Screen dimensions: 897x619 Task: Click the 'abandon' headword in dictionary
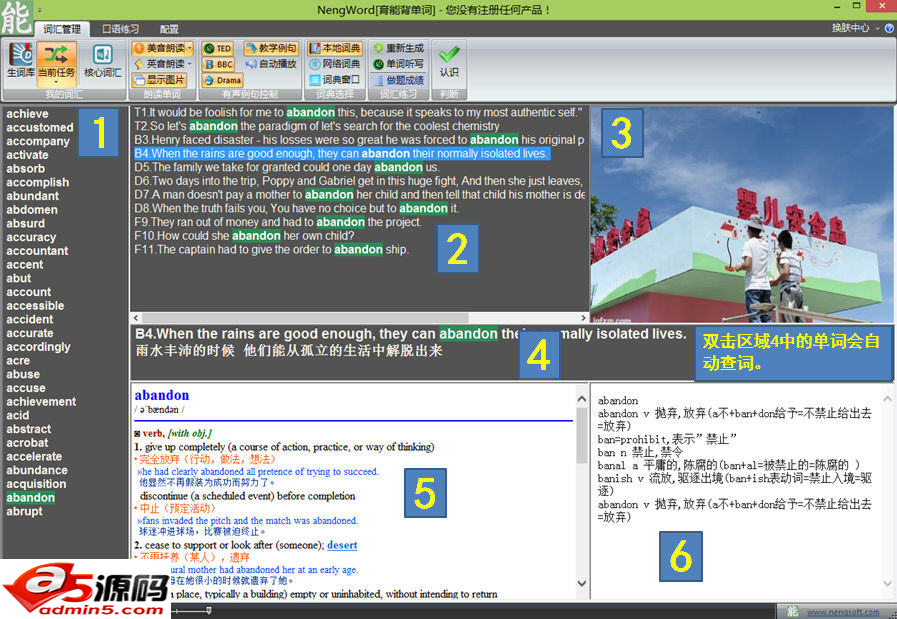(x=162, y=395)
